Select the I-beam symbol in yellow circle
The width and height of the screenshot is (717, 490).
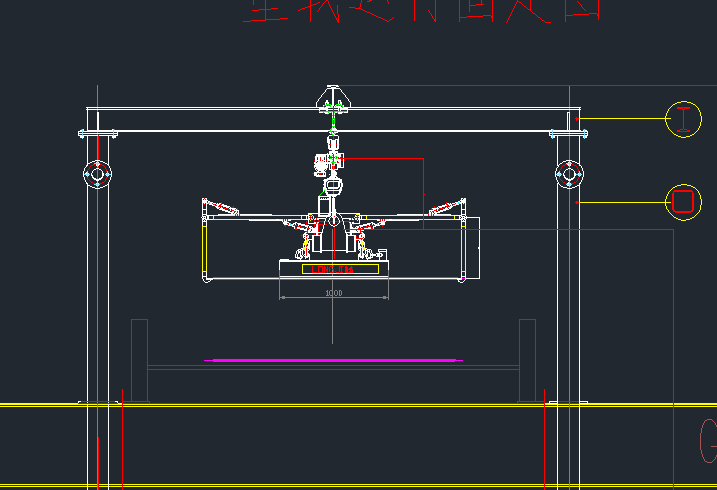683,119
